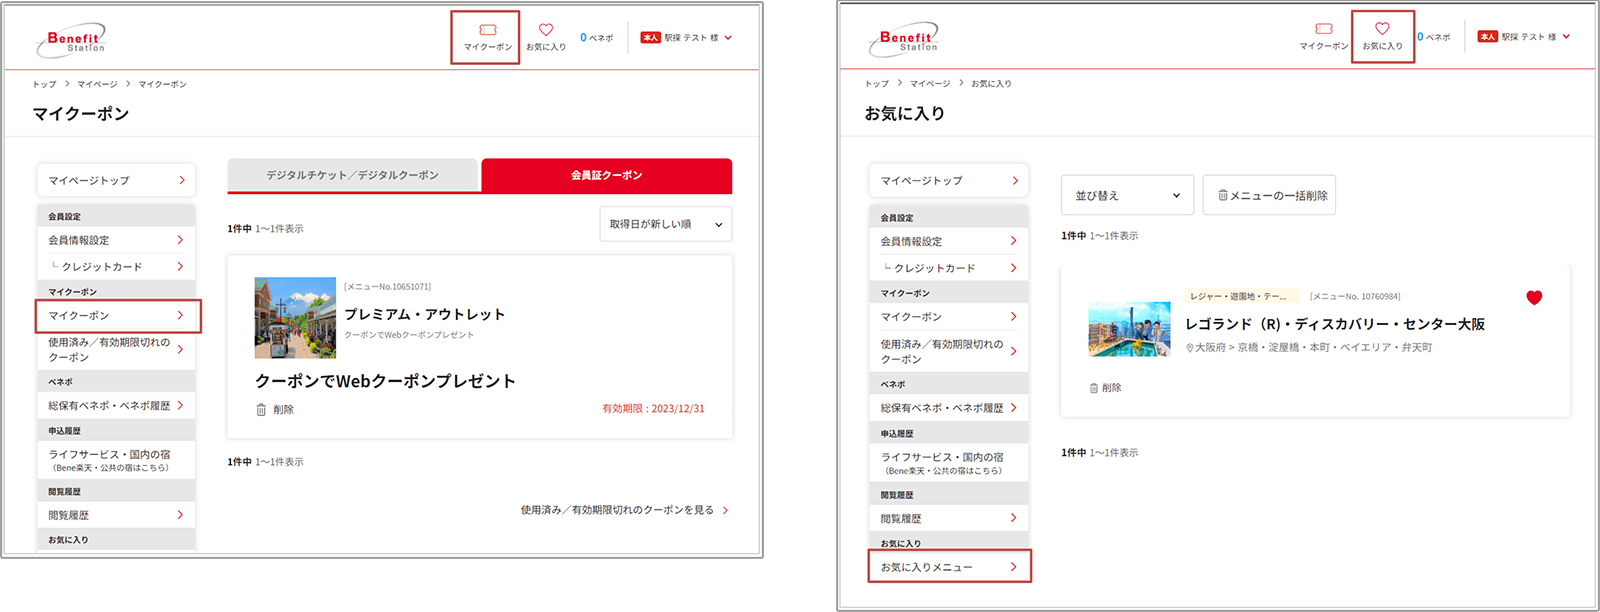Click trash icon under レゴランド card
This screenshot has height=612, width=1600.
click(1094, 388)
